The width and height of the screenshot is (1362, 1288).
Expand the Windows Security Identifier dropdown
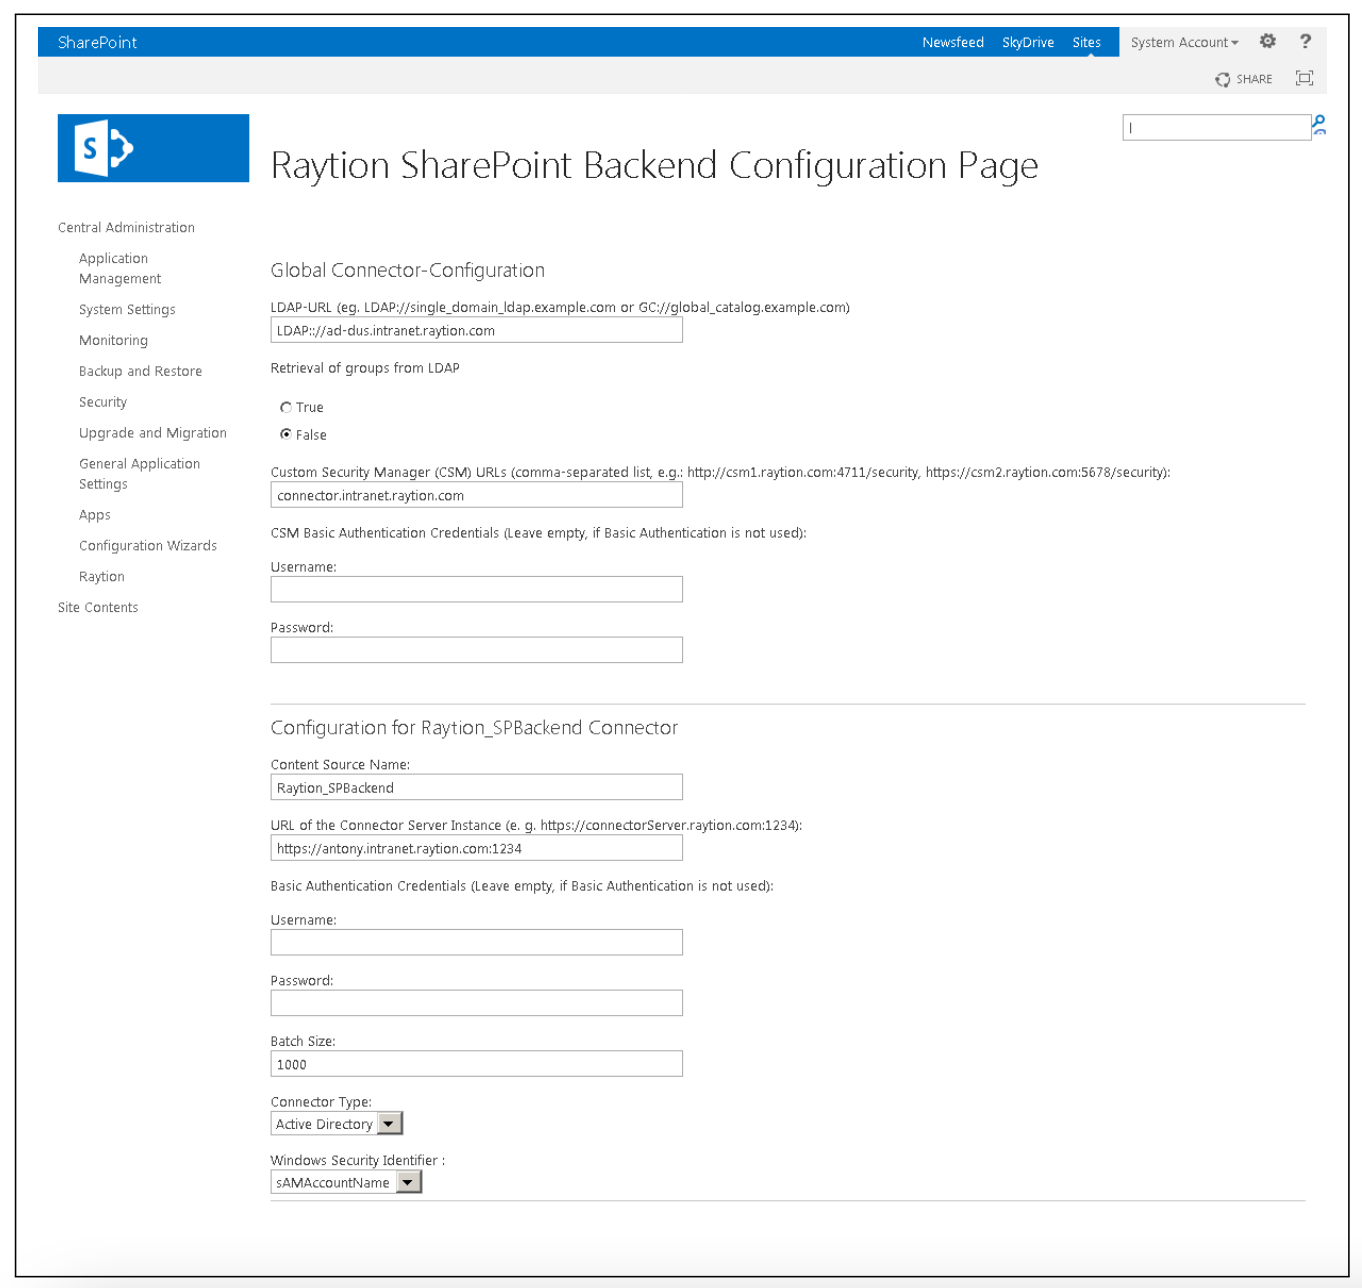tap(408, 1183)
